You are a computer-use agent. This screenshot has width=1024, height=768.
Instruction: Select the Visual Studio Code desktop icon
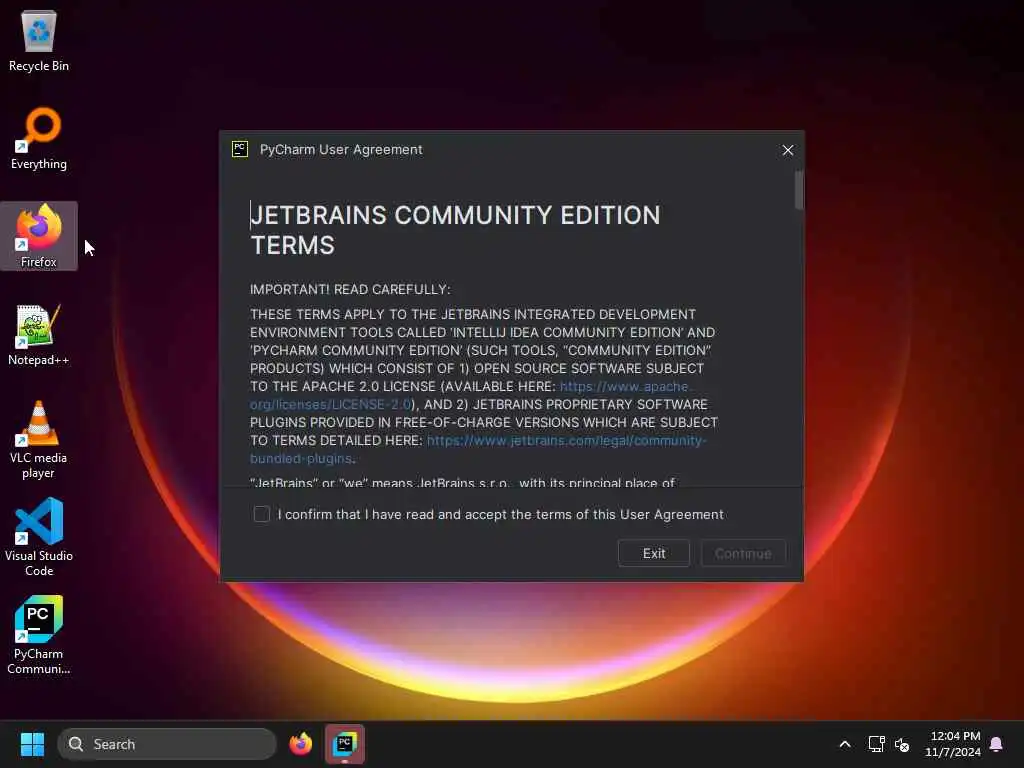(x=39, y=537)
